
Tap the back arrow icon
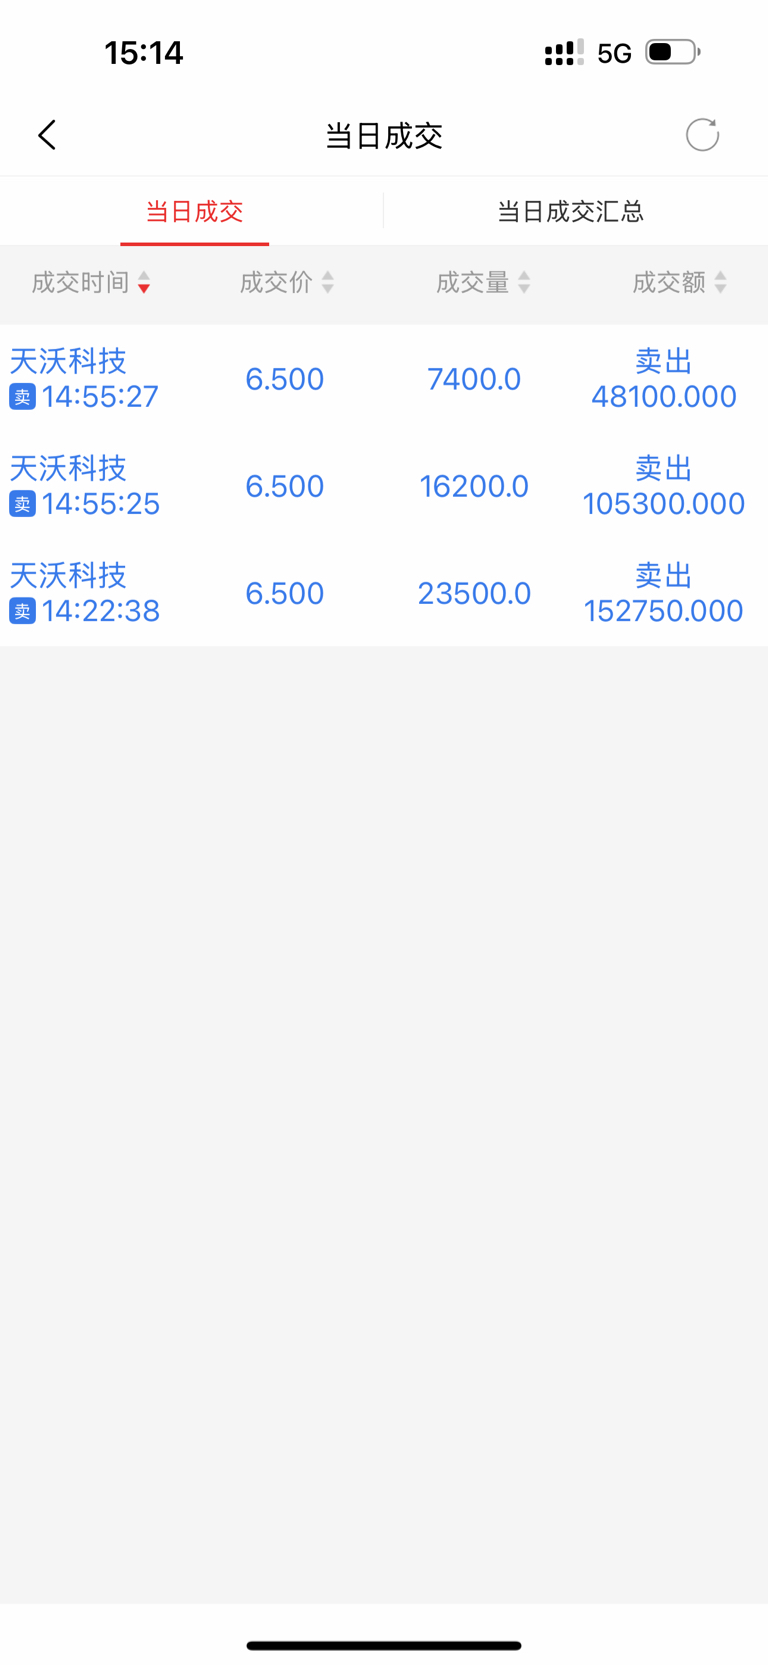click(x=47, y=135)
